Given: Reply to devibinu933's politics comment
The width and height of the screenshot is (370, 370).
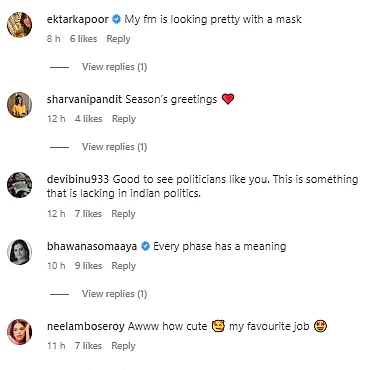Looking at the screenshot, I should [x=123, y=214].
